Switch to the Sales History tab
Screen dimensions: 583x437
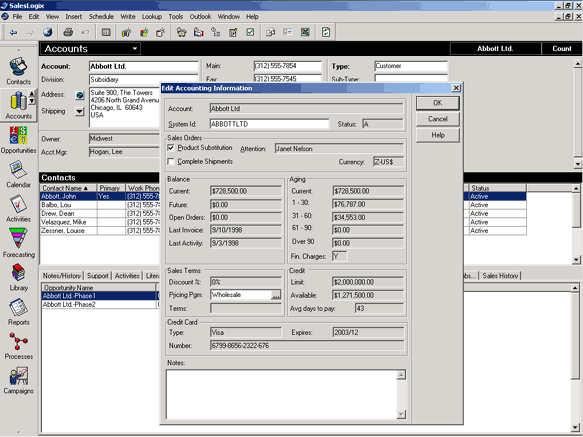(500, 276)
